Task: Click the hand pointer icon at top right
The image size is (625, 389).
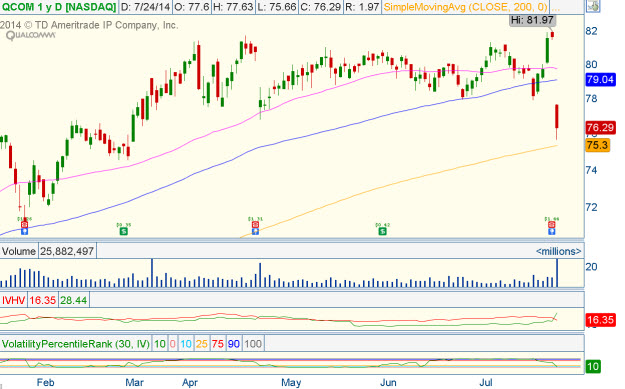Action: coord(593,6)
